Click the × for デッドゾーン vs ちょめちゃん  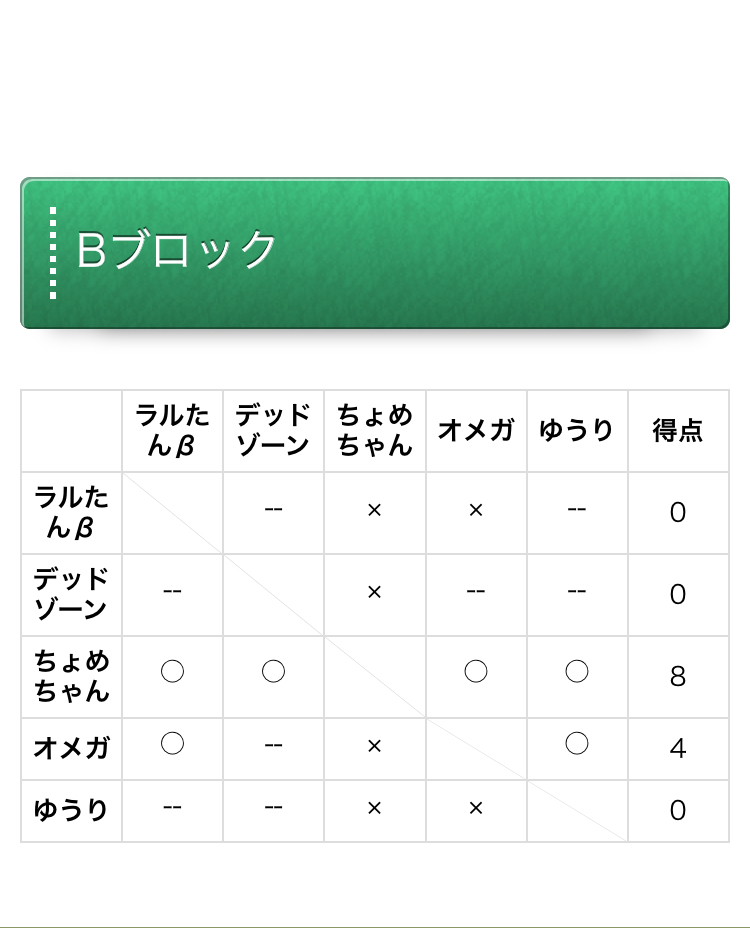point(374,592)
